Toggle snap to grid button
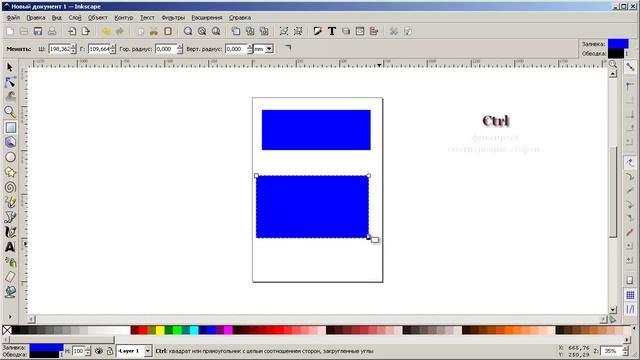 [630, 295]
